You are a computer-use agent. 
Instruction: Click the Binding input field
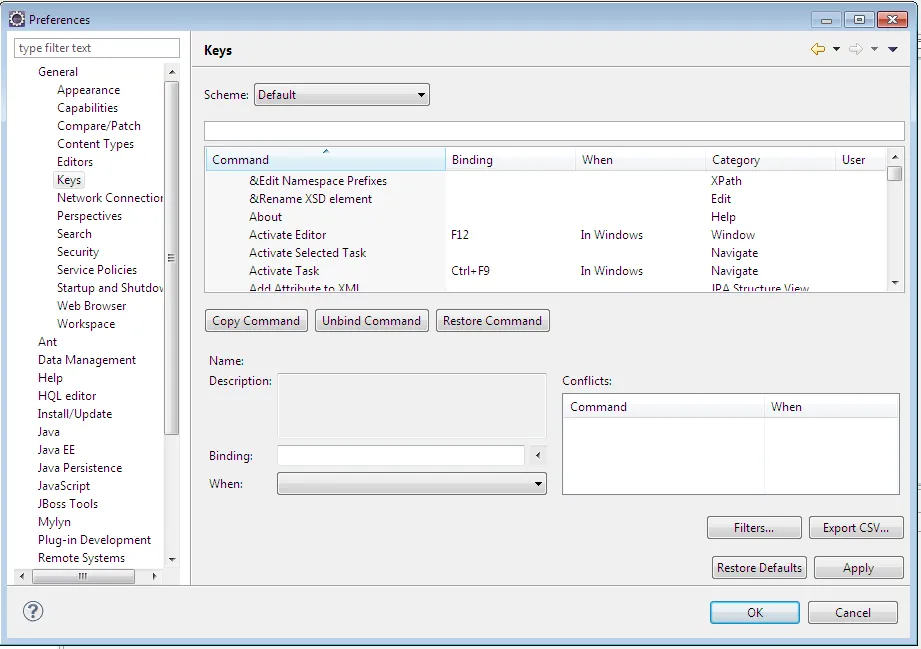[401, 455]
